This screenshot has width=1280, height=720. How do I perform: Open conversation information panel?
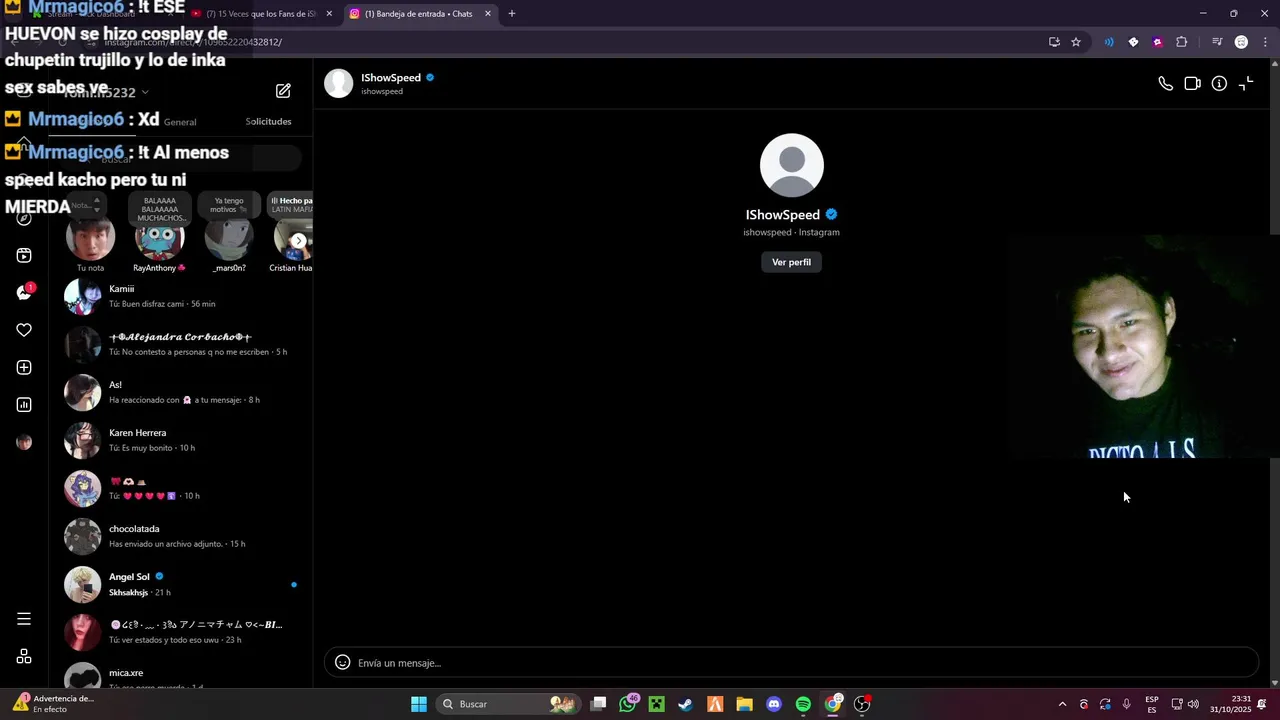tap(1219, 84)
